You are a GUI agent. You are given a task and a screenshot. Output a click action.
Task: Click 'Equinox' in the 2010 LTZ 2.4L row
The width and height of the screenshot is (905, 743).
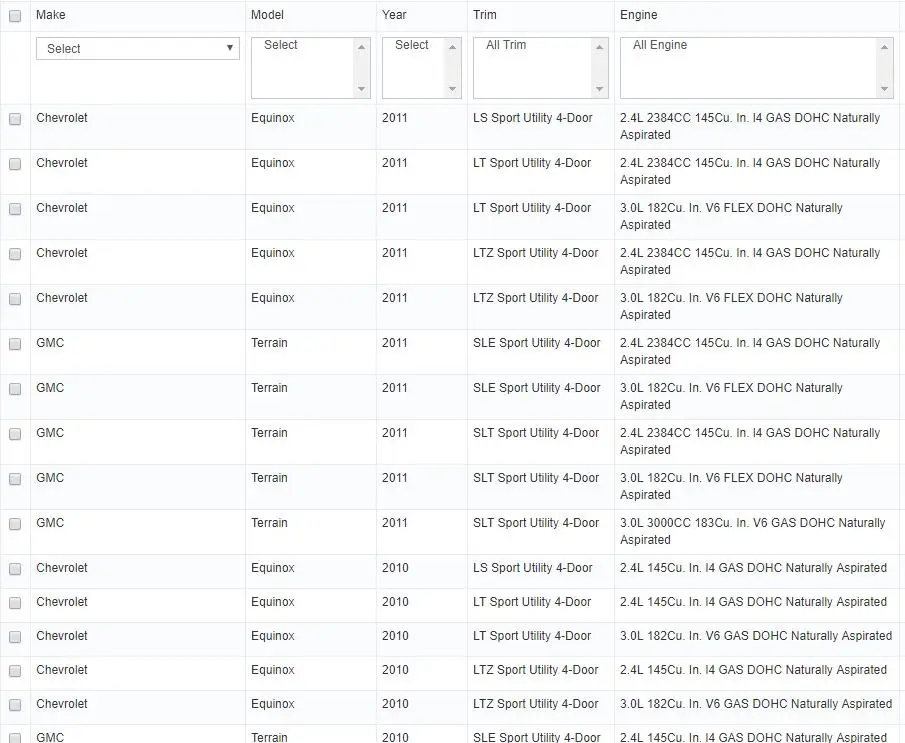272,670
